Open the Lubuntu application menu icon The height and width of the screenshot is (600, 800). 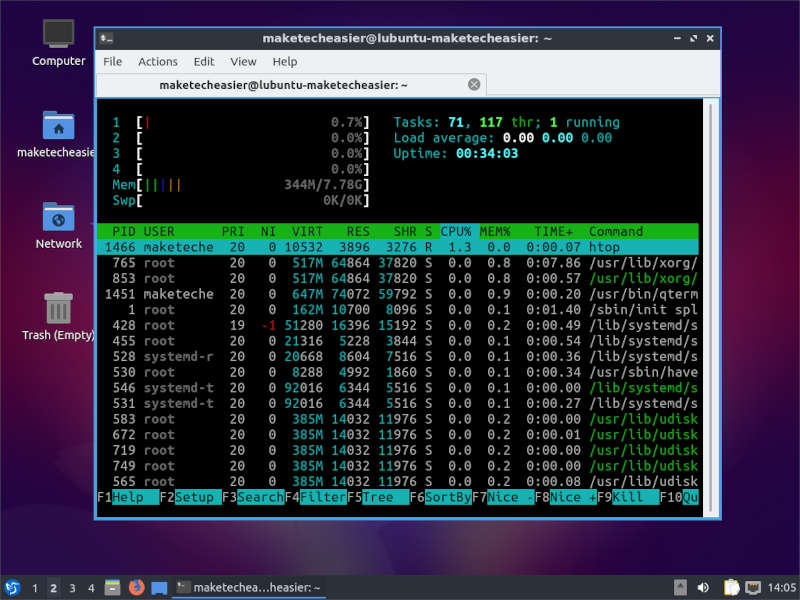[11, 587]
